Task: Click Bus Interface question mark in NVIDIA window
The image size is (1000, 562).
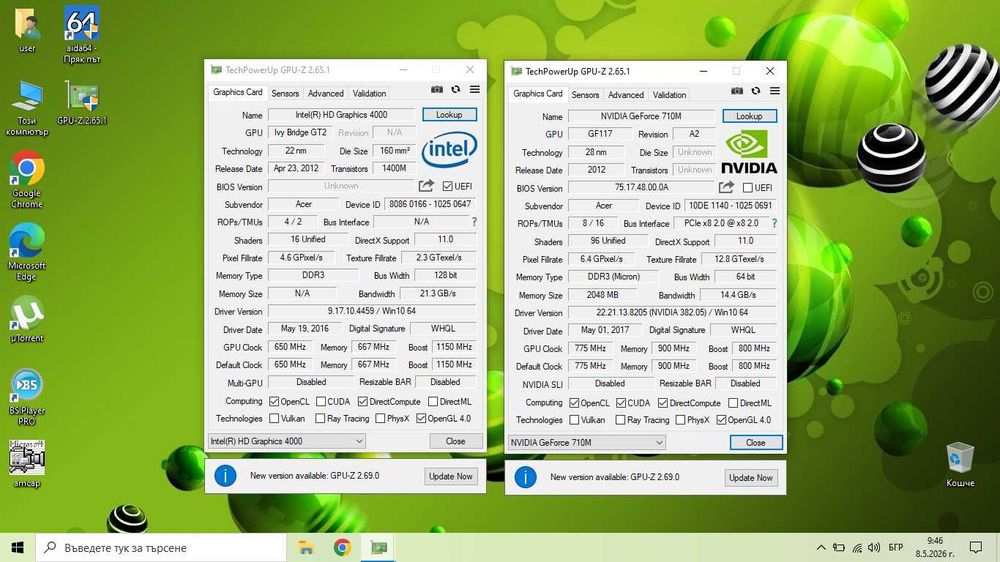Action: point(774,223)
